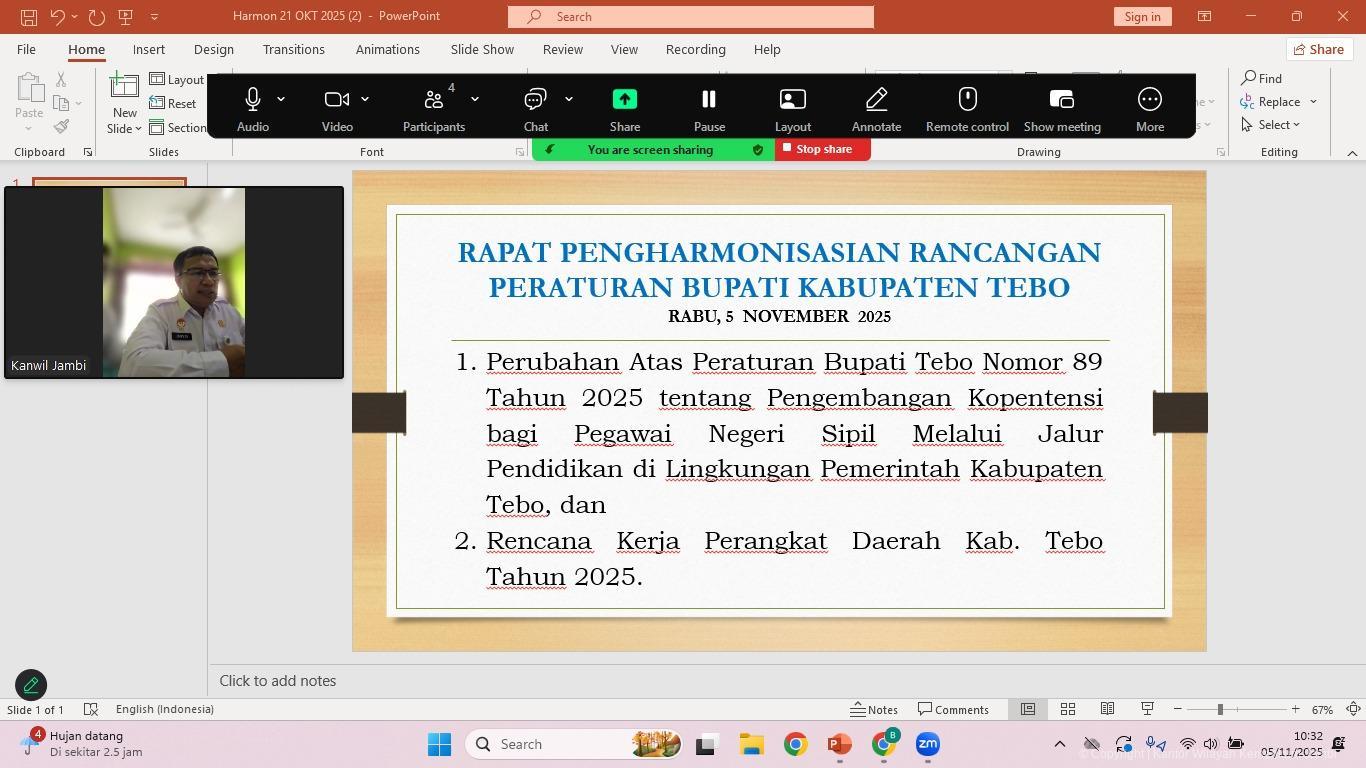1366x768 pixels.
Task: Open the Replace dropdown arrow
Action: click(x=1313, y=102)
